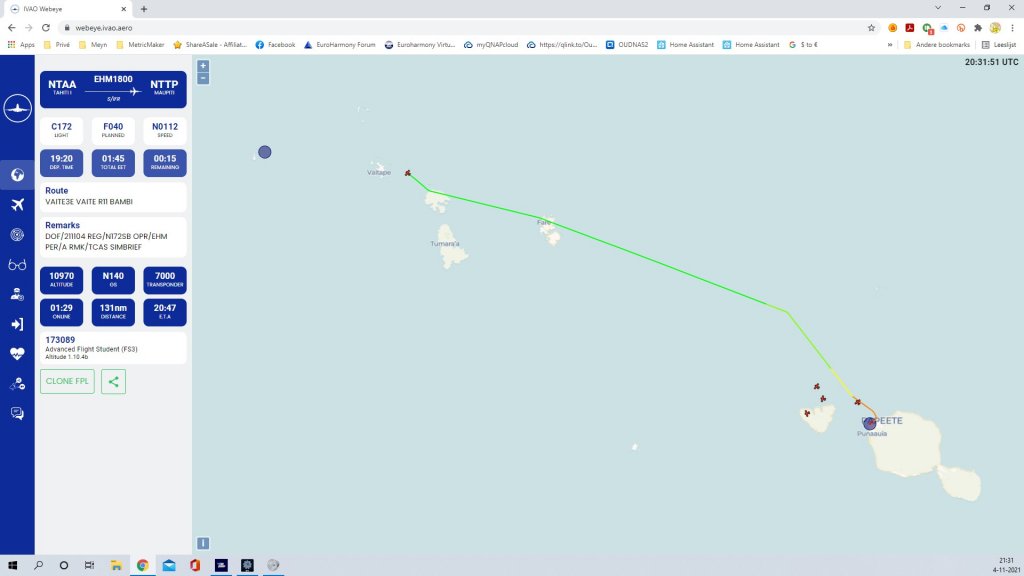Viewport: 1024px width, 576px height.
Task: Open map info 'i' button
Action: click(x=203, y=543)
